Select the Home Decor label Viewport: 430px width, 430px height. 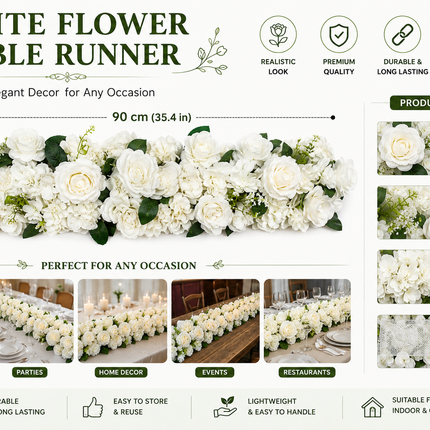pos(121,372)
